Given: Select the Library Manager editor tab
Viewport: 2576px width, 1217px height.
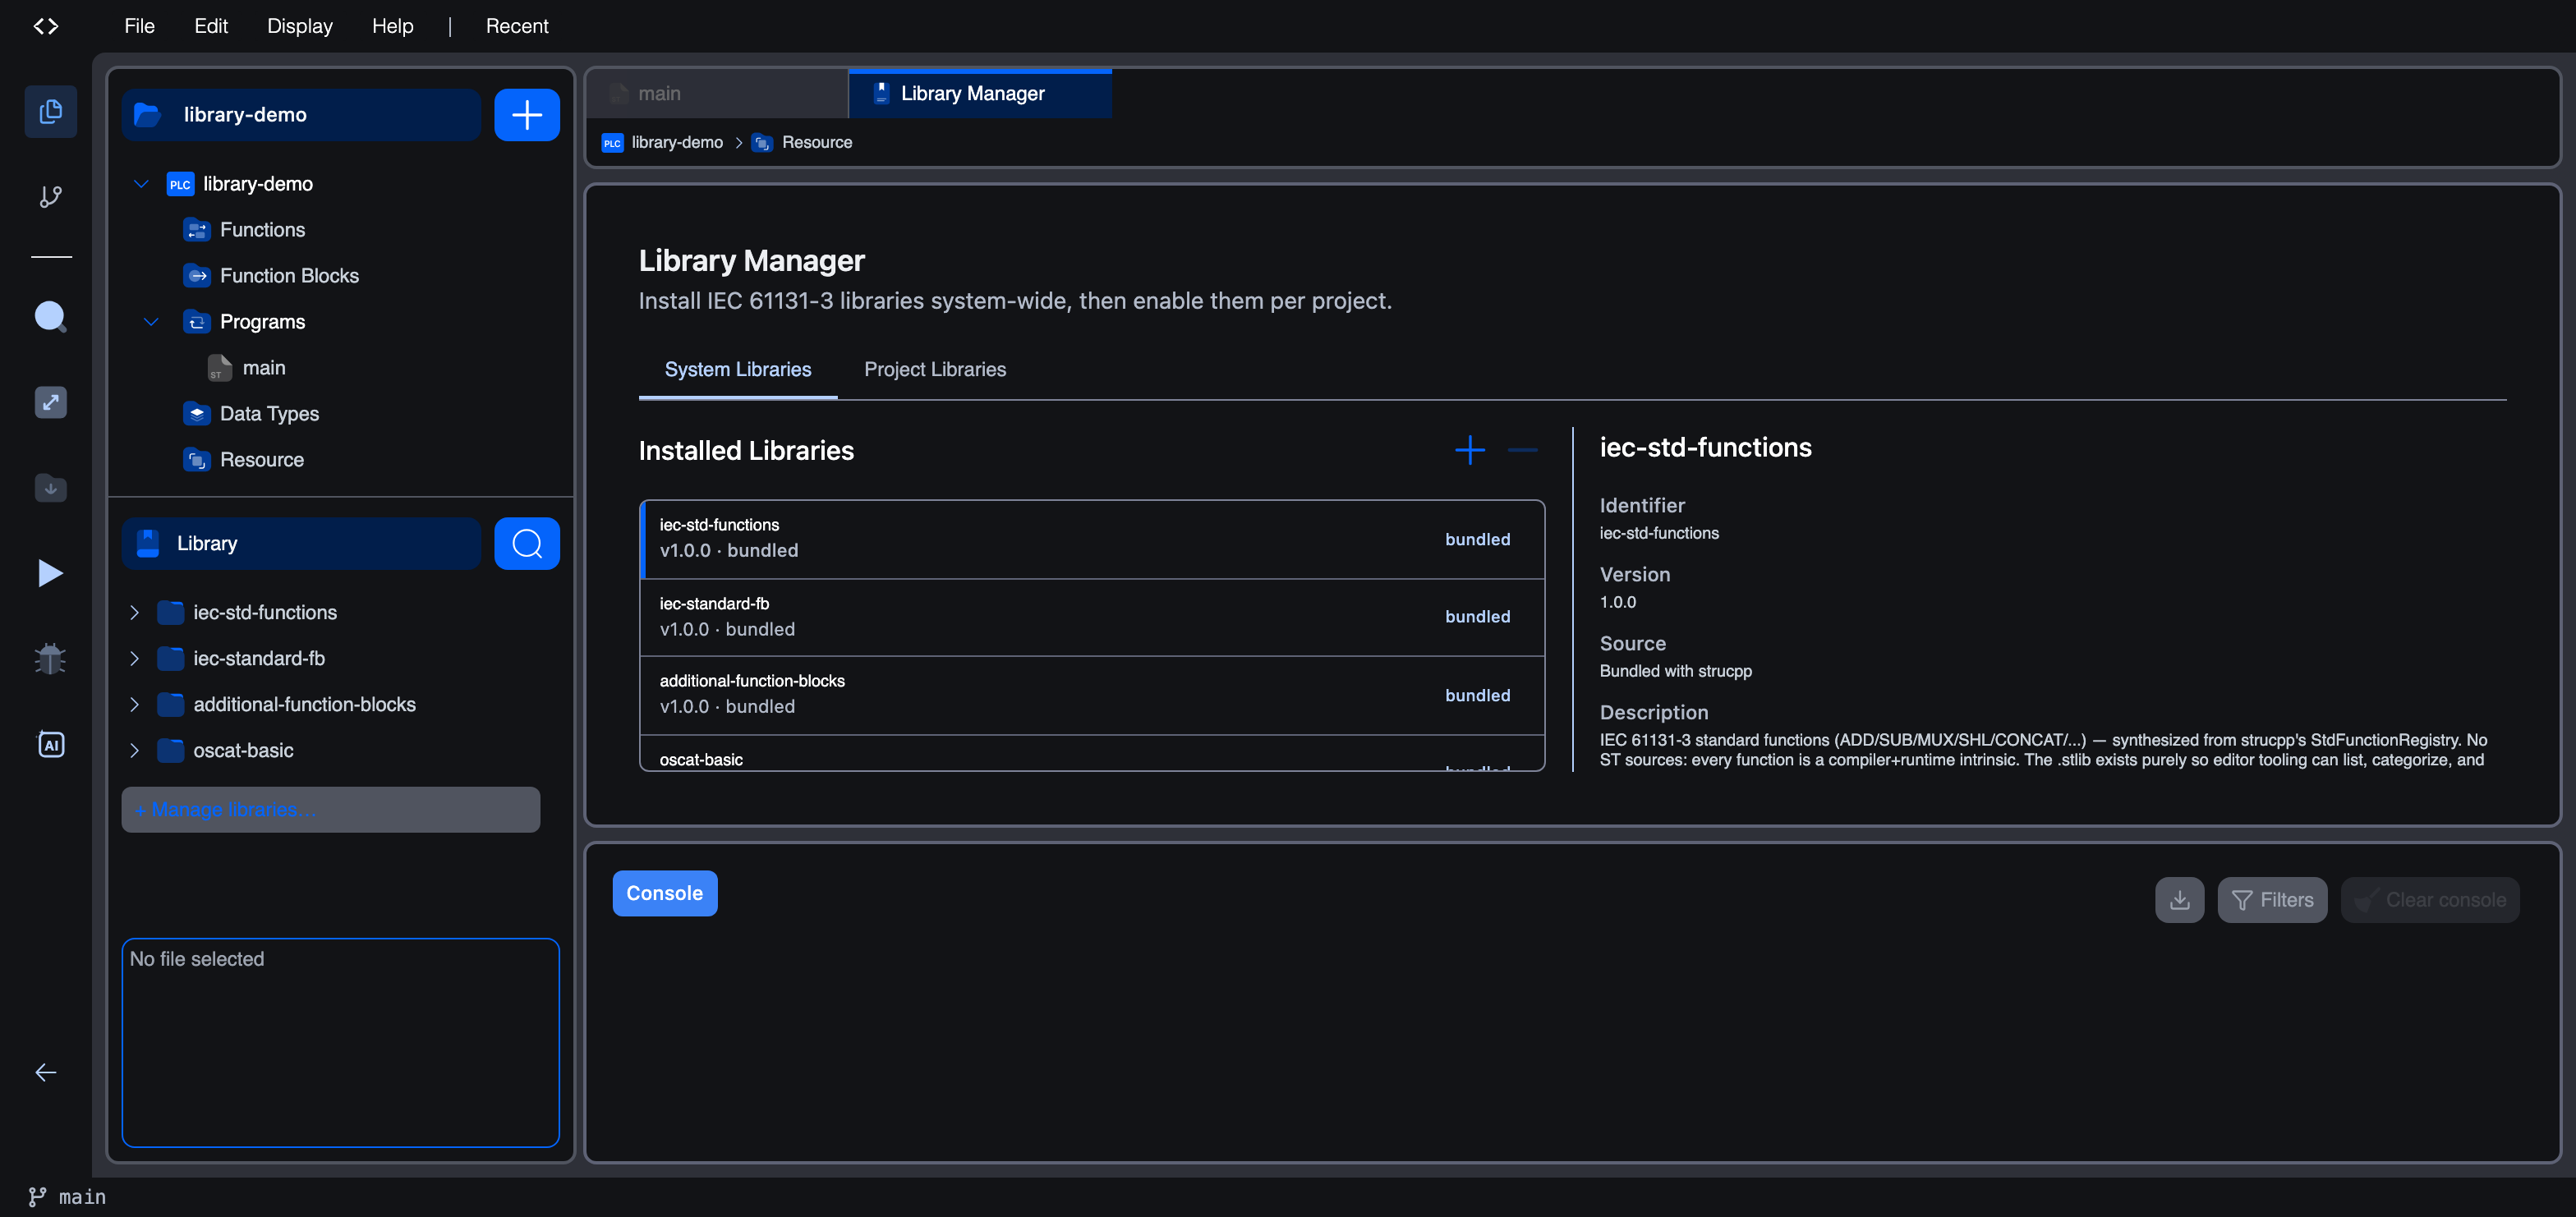Looking at the screenshot, I should click(x=980, y=93).
